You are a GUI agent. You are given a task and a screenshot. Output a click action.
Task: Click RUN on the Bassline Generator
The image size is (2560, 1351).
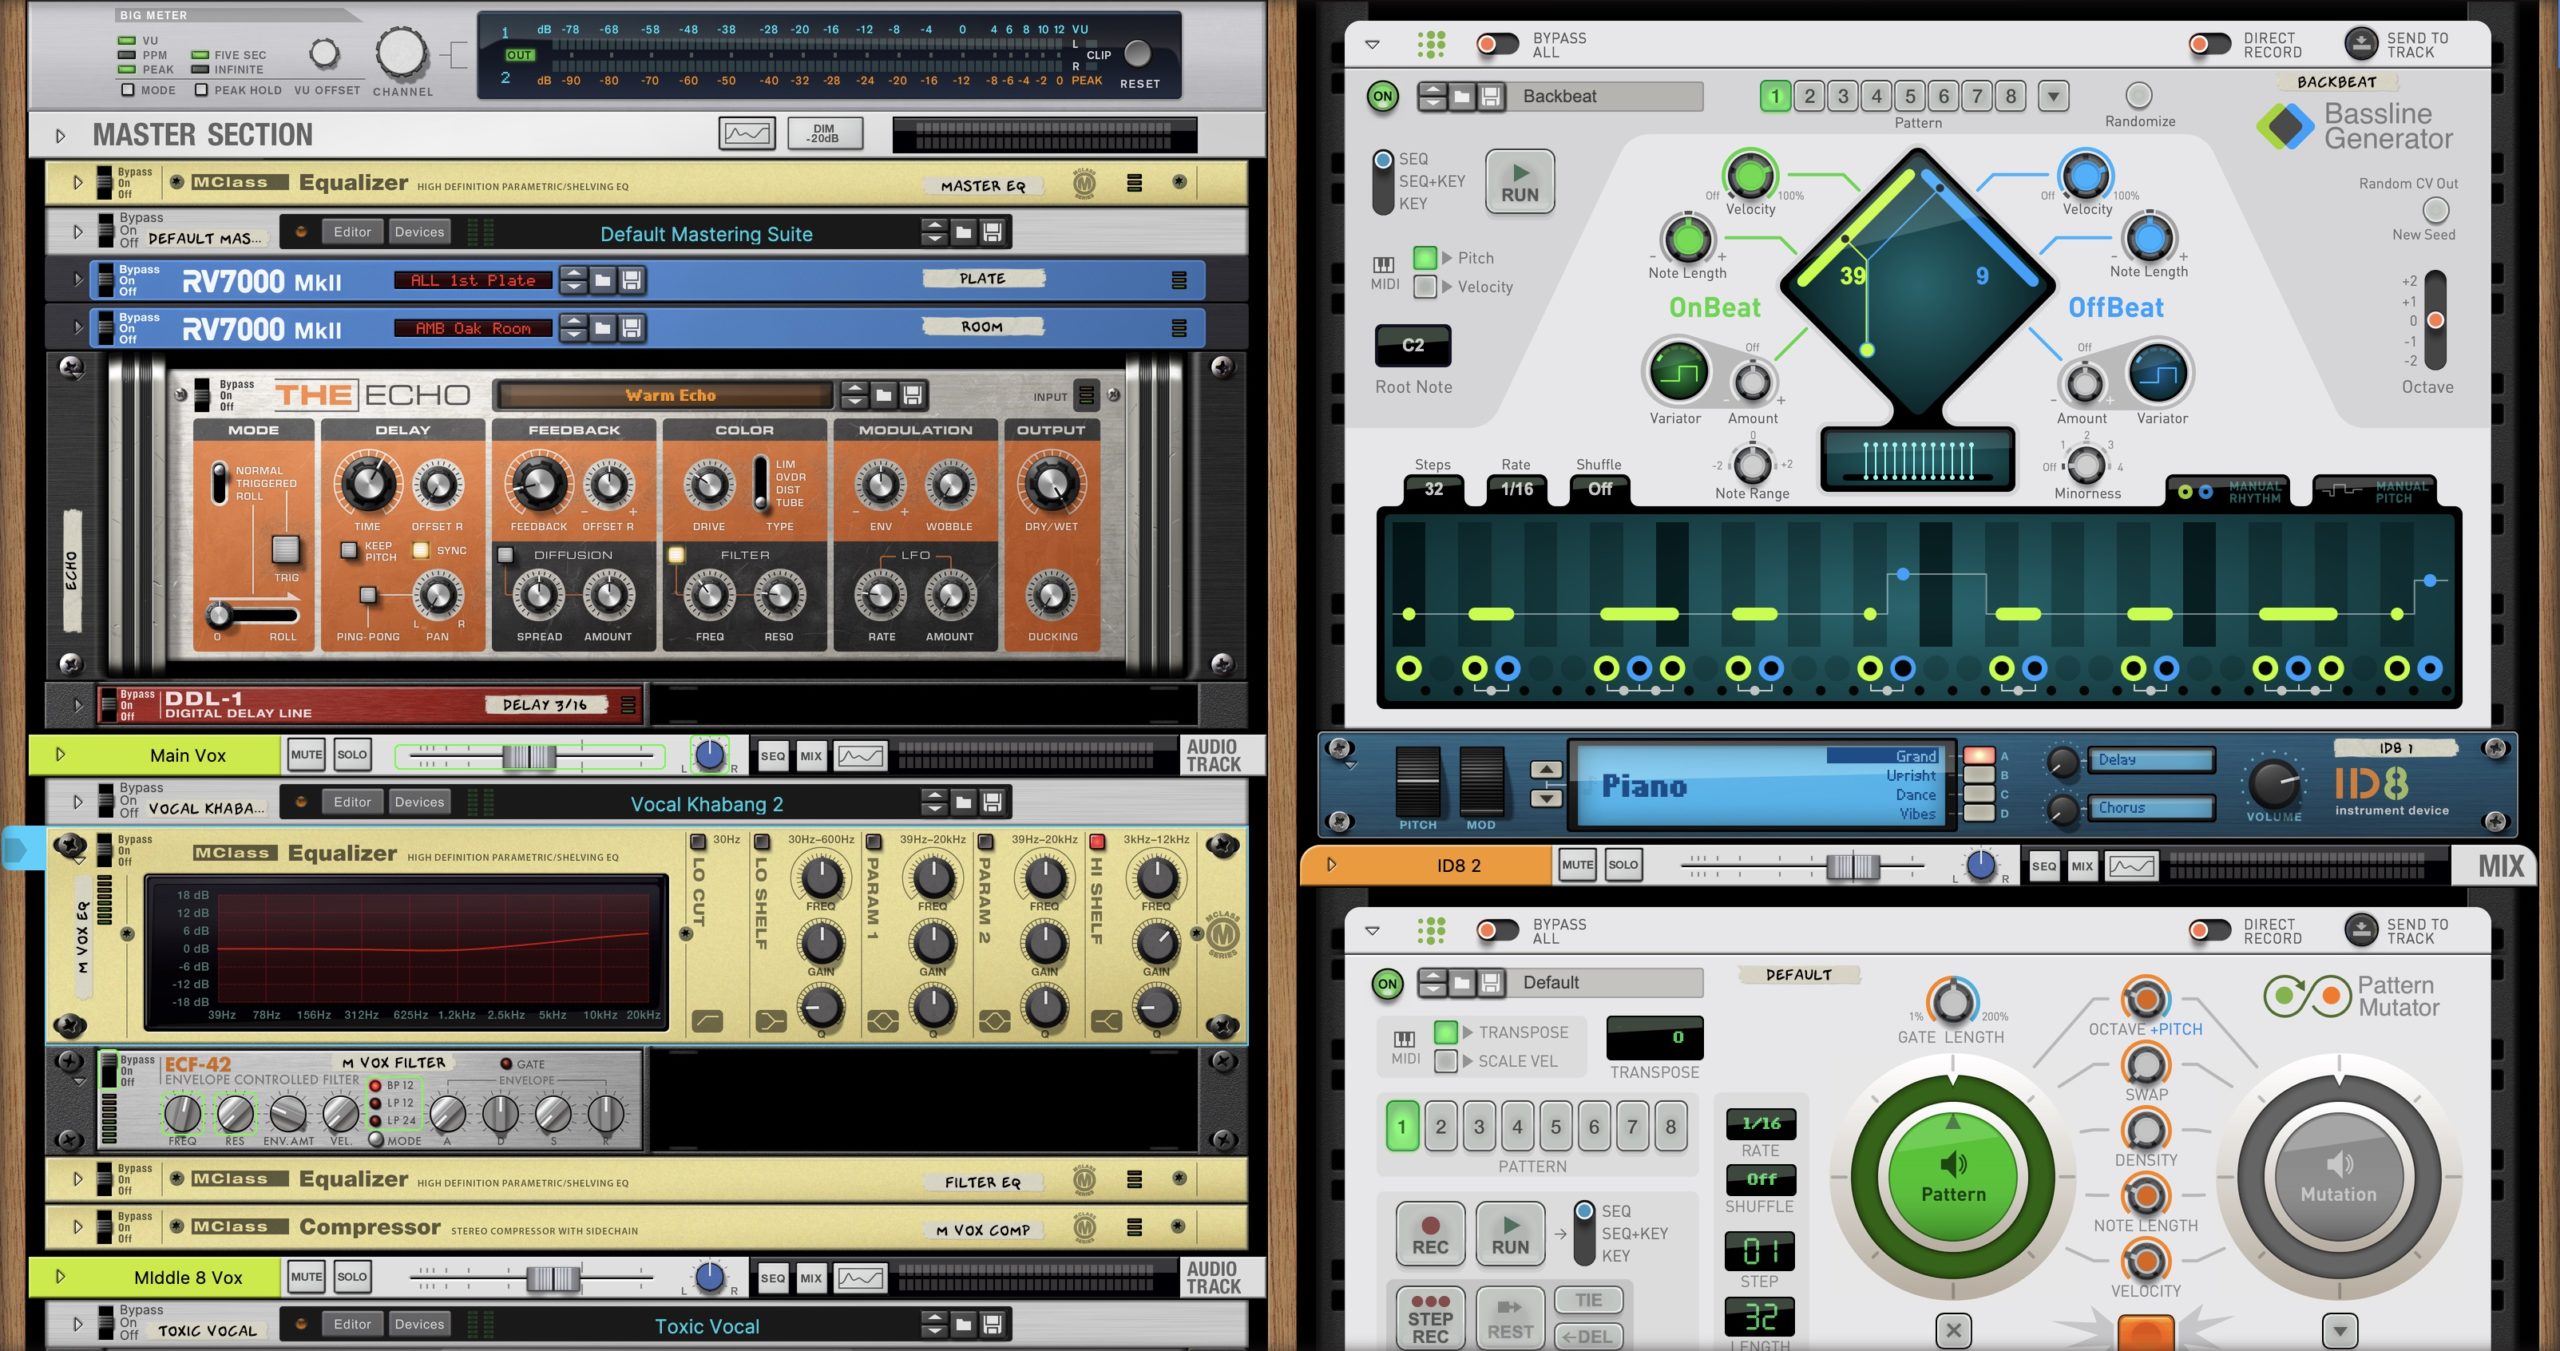(1520, 182)
